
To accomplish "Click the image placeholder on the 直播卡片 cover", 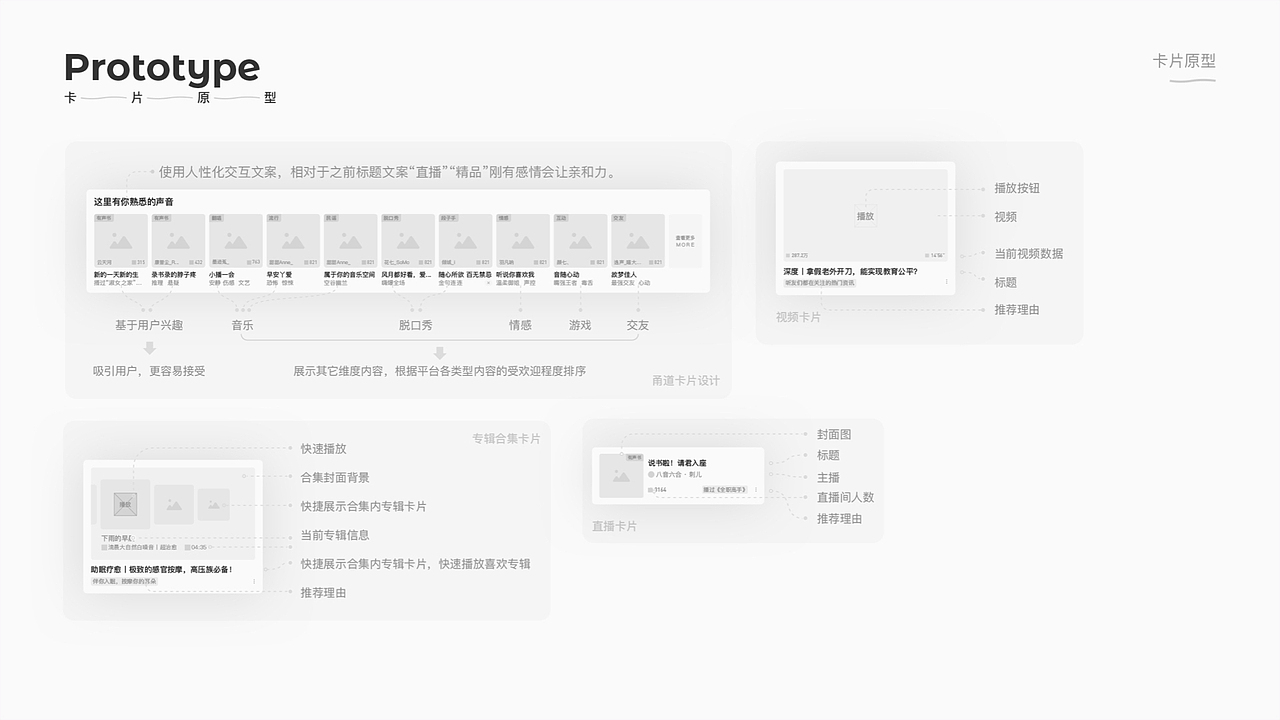I will [620, 475].
